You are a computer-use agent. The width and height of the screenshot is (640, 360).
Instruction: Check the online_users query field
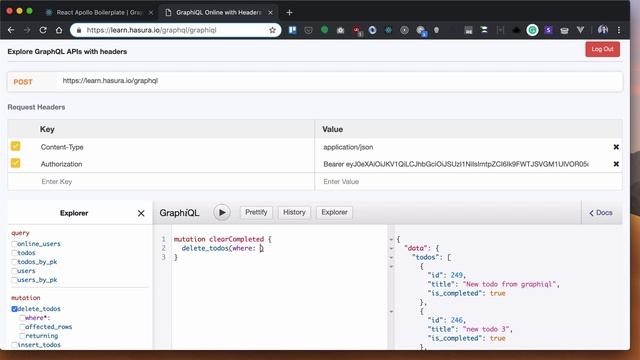tap(14, 244)
